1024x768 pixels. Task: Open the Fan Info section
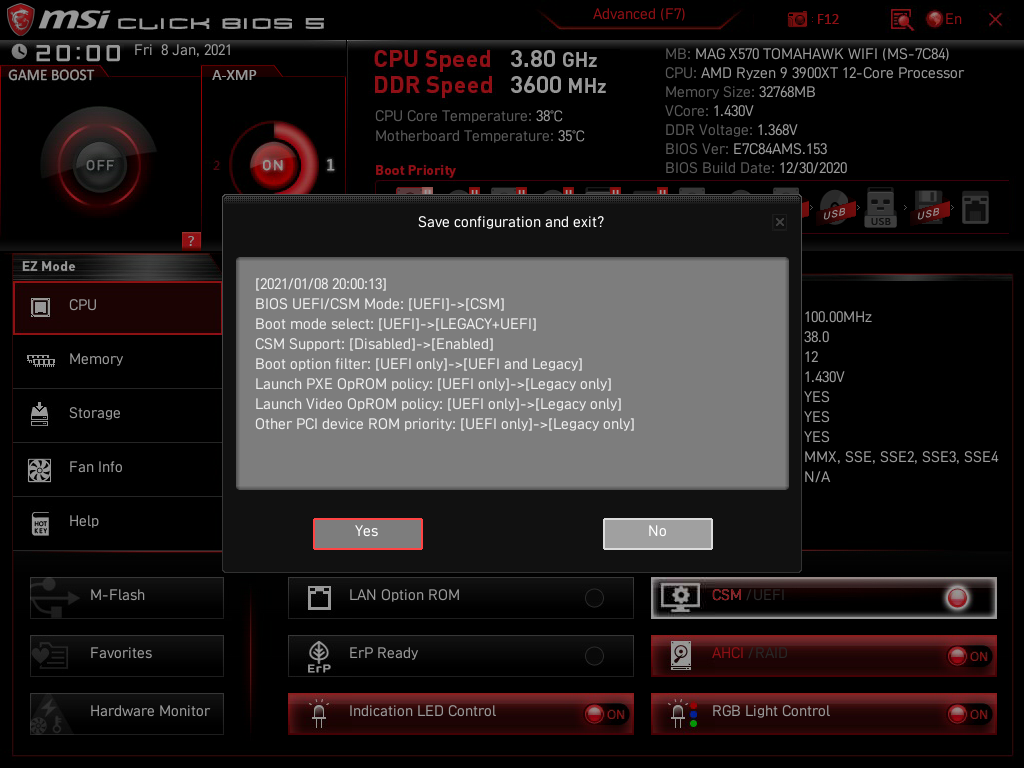pos(118,468)
